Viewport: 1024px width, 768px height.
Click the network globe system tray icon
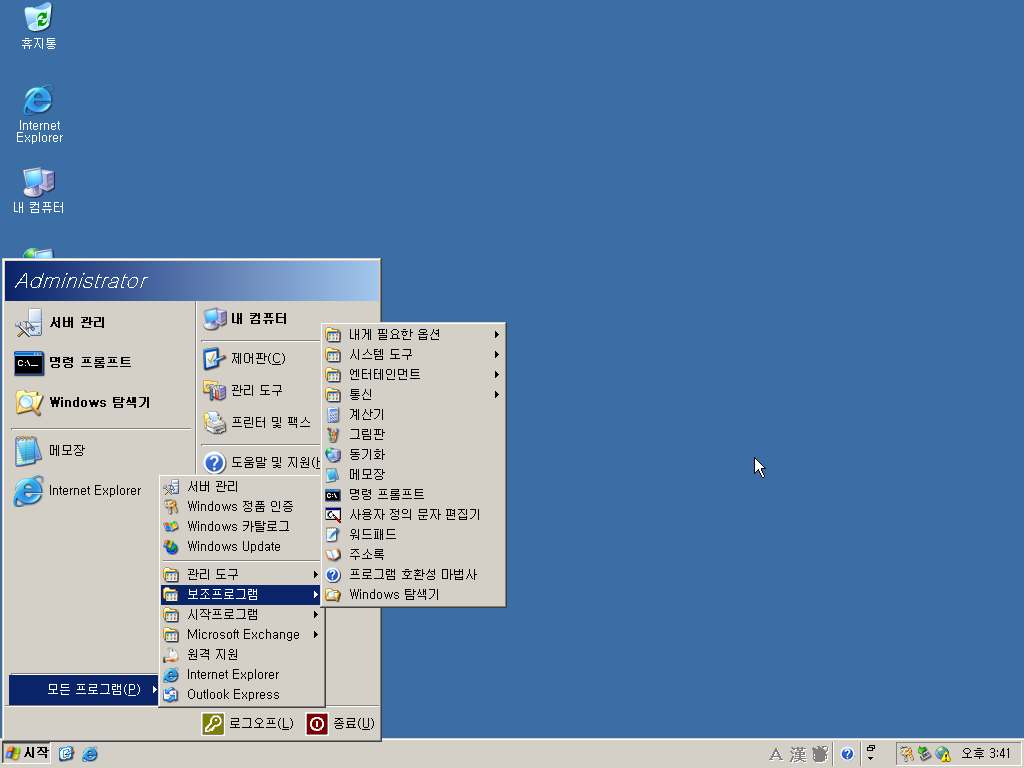tap(943, 754)
